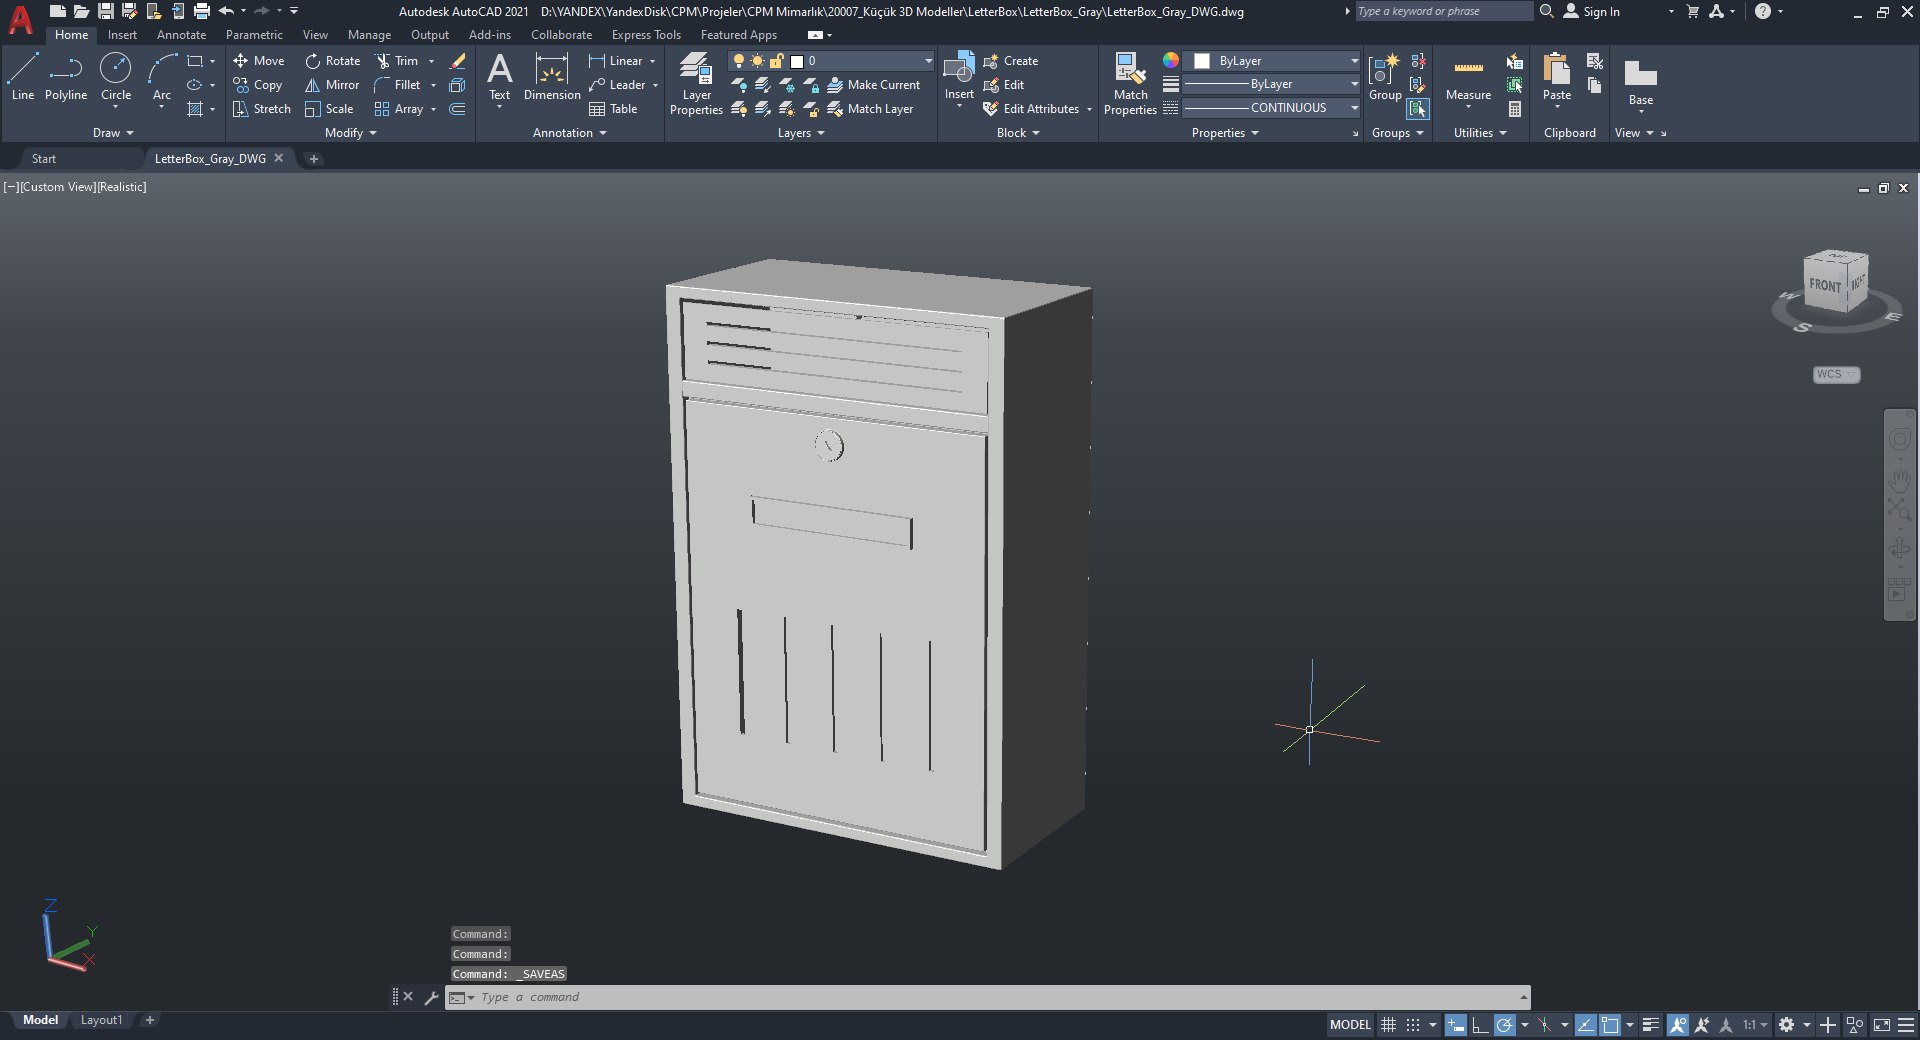Click the object color wheel icon
The width and height of the screenshot is (1920, 1040).
pyautogui.click(x=1171, y=61)
